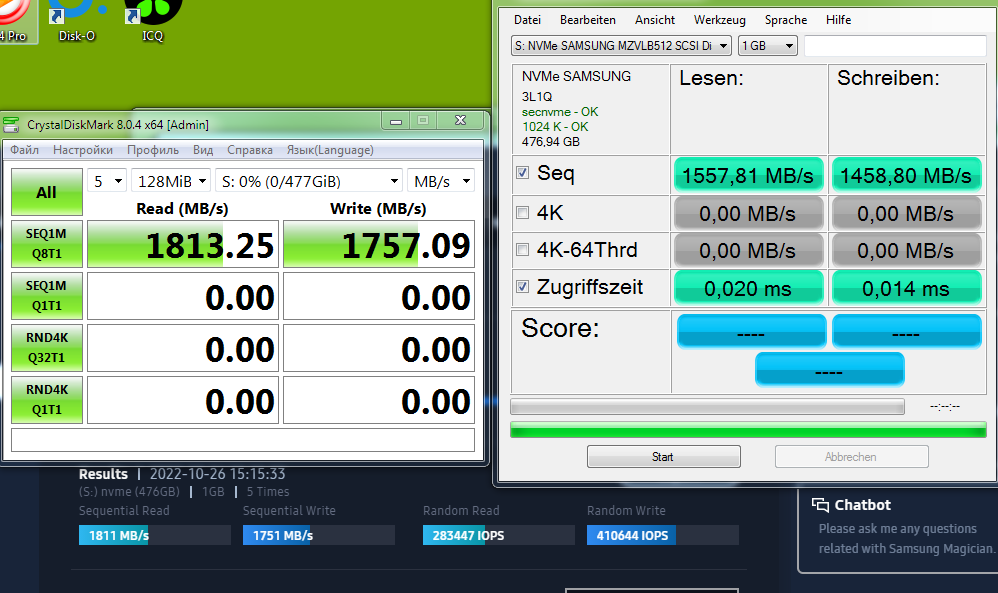Click the Start button in AS SSD
Viewport: 998px width, 593px height.
click(663, 457)
